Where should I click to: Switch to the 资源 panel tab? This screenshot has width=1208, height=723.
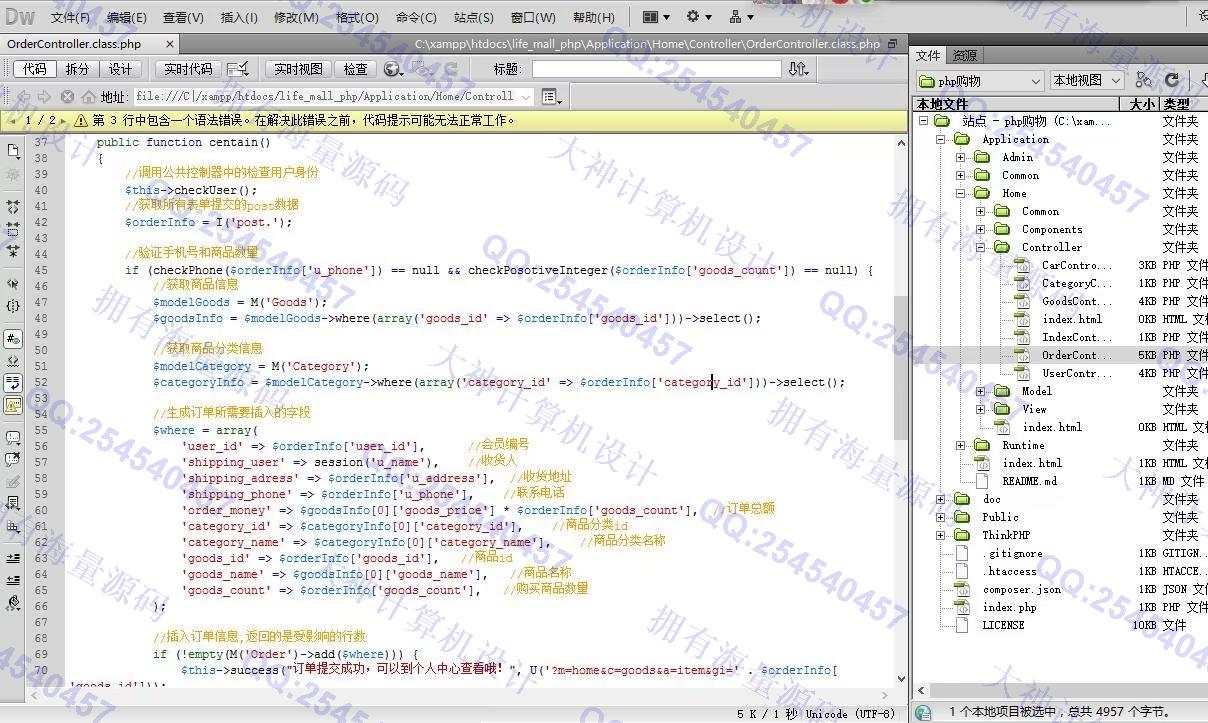click(965, 55)
